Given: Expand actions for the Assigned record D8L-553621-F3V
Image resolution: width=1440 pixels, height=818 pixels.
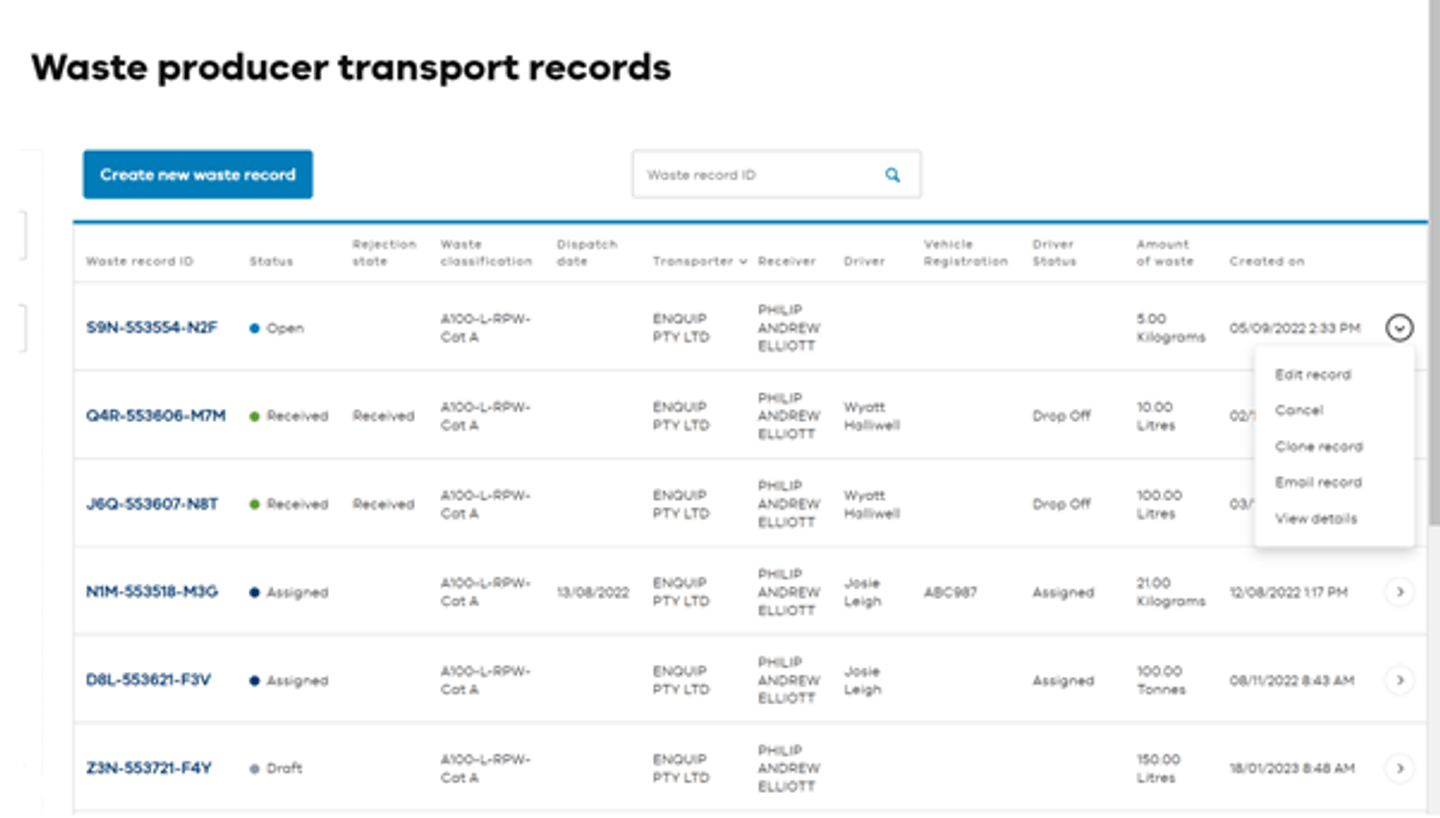Looking at the screenshot, I should (1399, 680).
